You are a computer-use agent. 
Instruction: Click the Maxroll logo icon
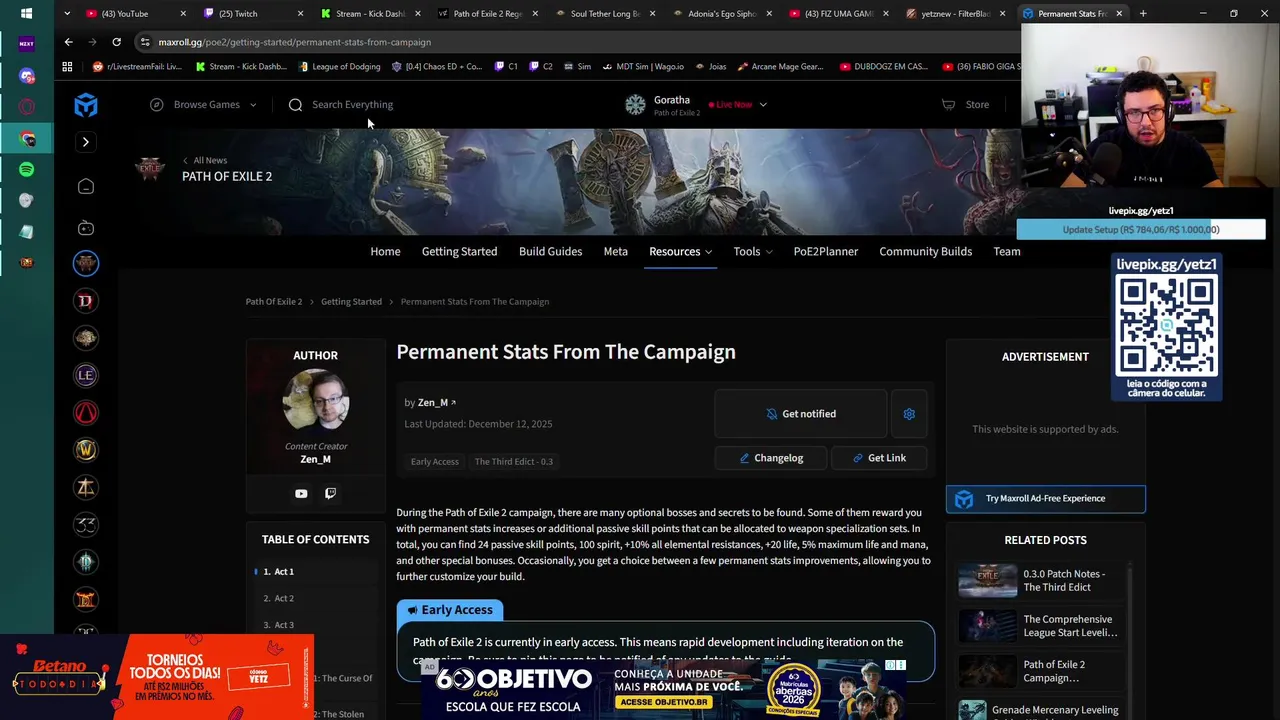(x=86, y=104)
